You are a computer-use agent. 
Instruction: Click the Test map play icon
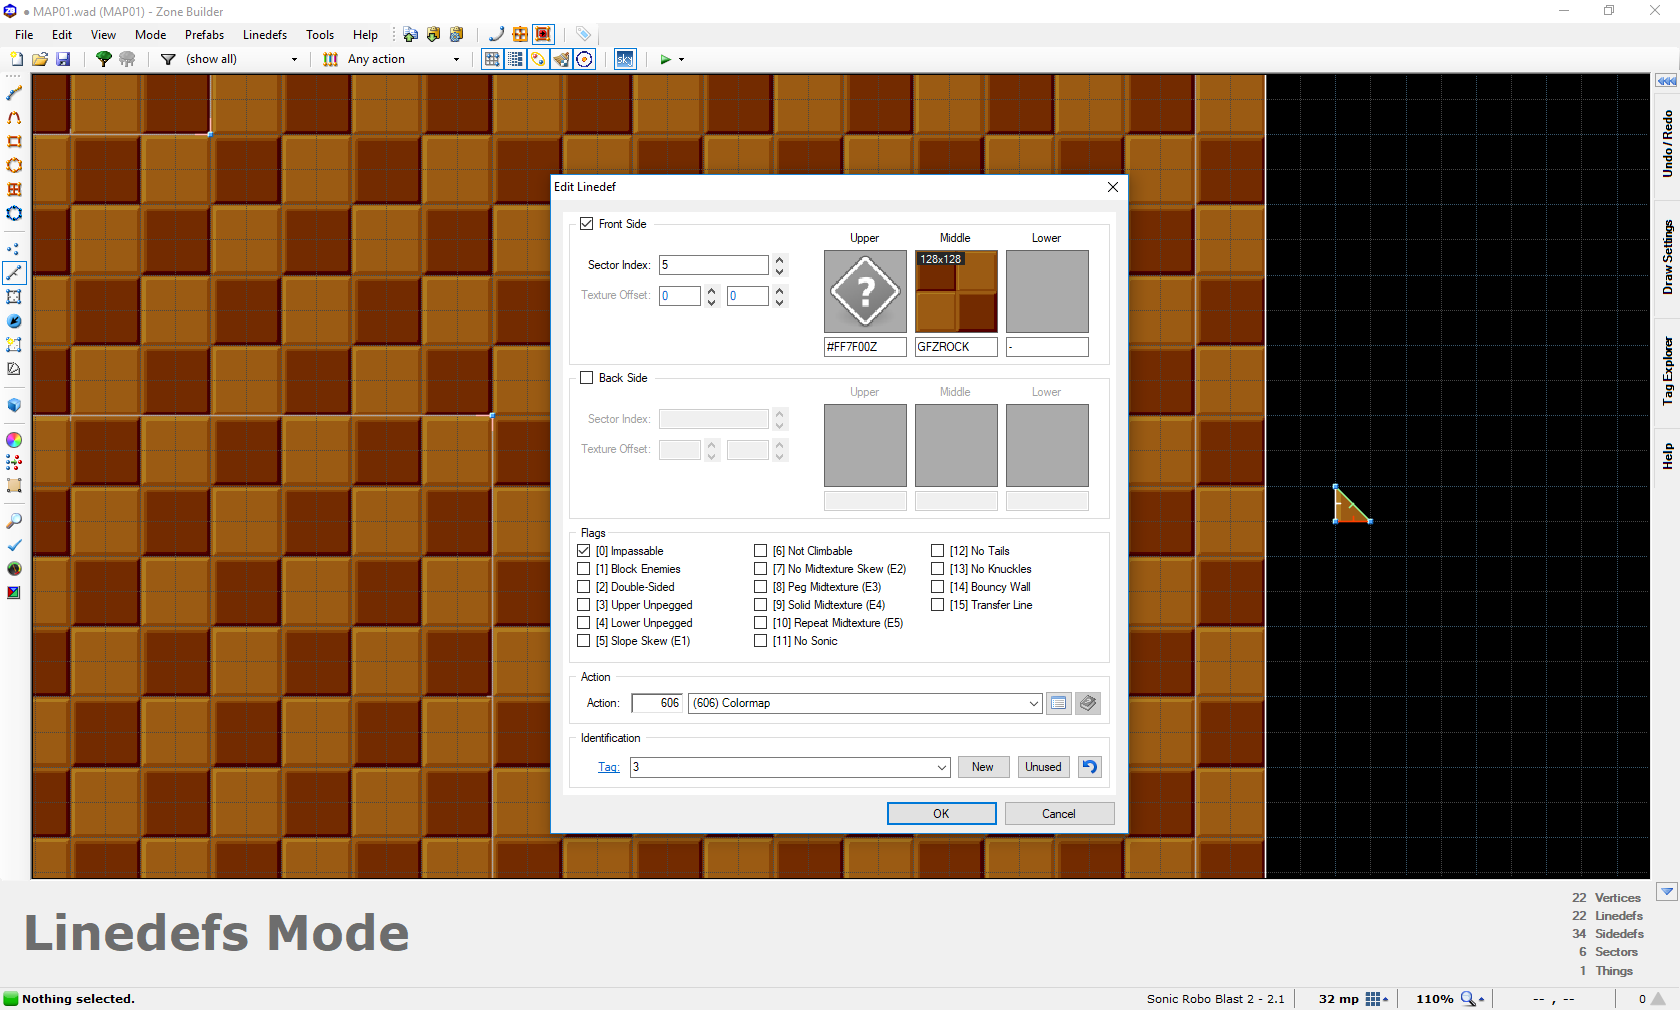pyautogui.click(x=665, y=59)
